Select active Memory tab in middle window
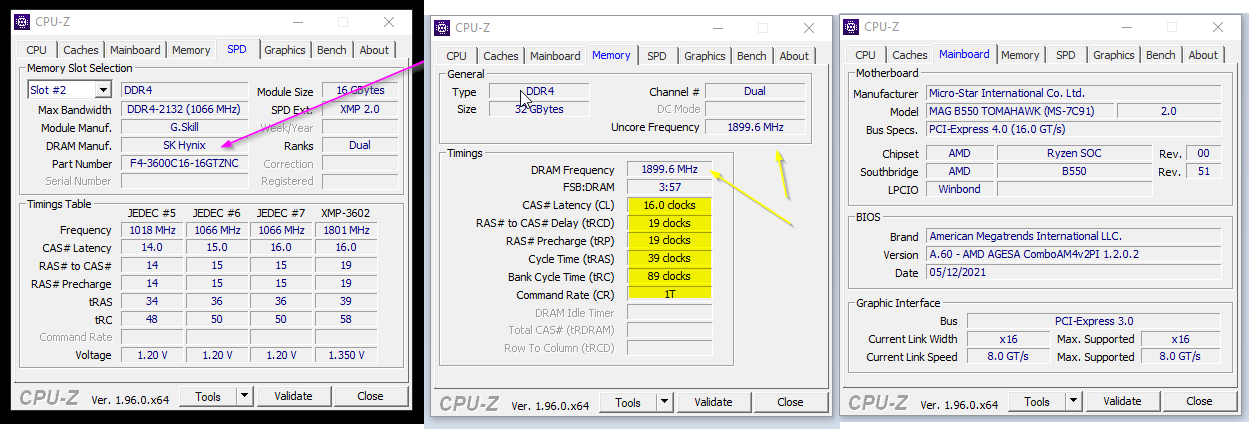The width and height of the screenshot is (1254, 441). click(x=611, y=55)
